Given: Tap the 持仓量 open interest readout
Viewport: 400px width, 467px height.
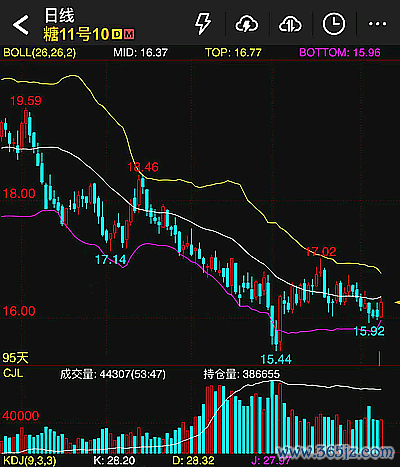Looking at the screenshot, I should click(x=242, y=374).
